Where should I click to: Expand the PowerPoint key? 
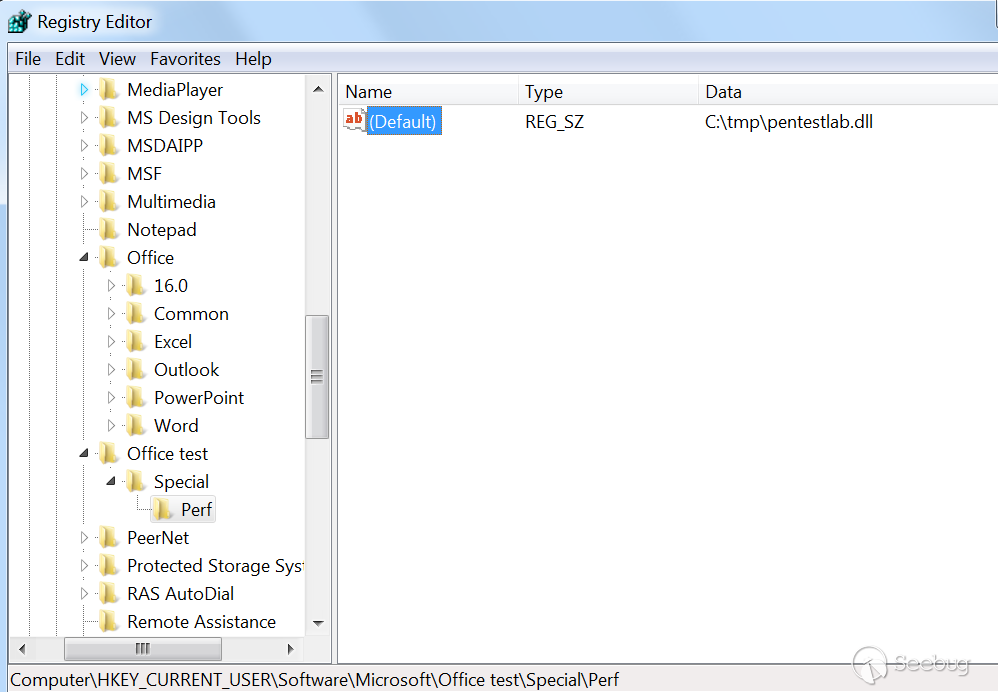coord(111,398)
